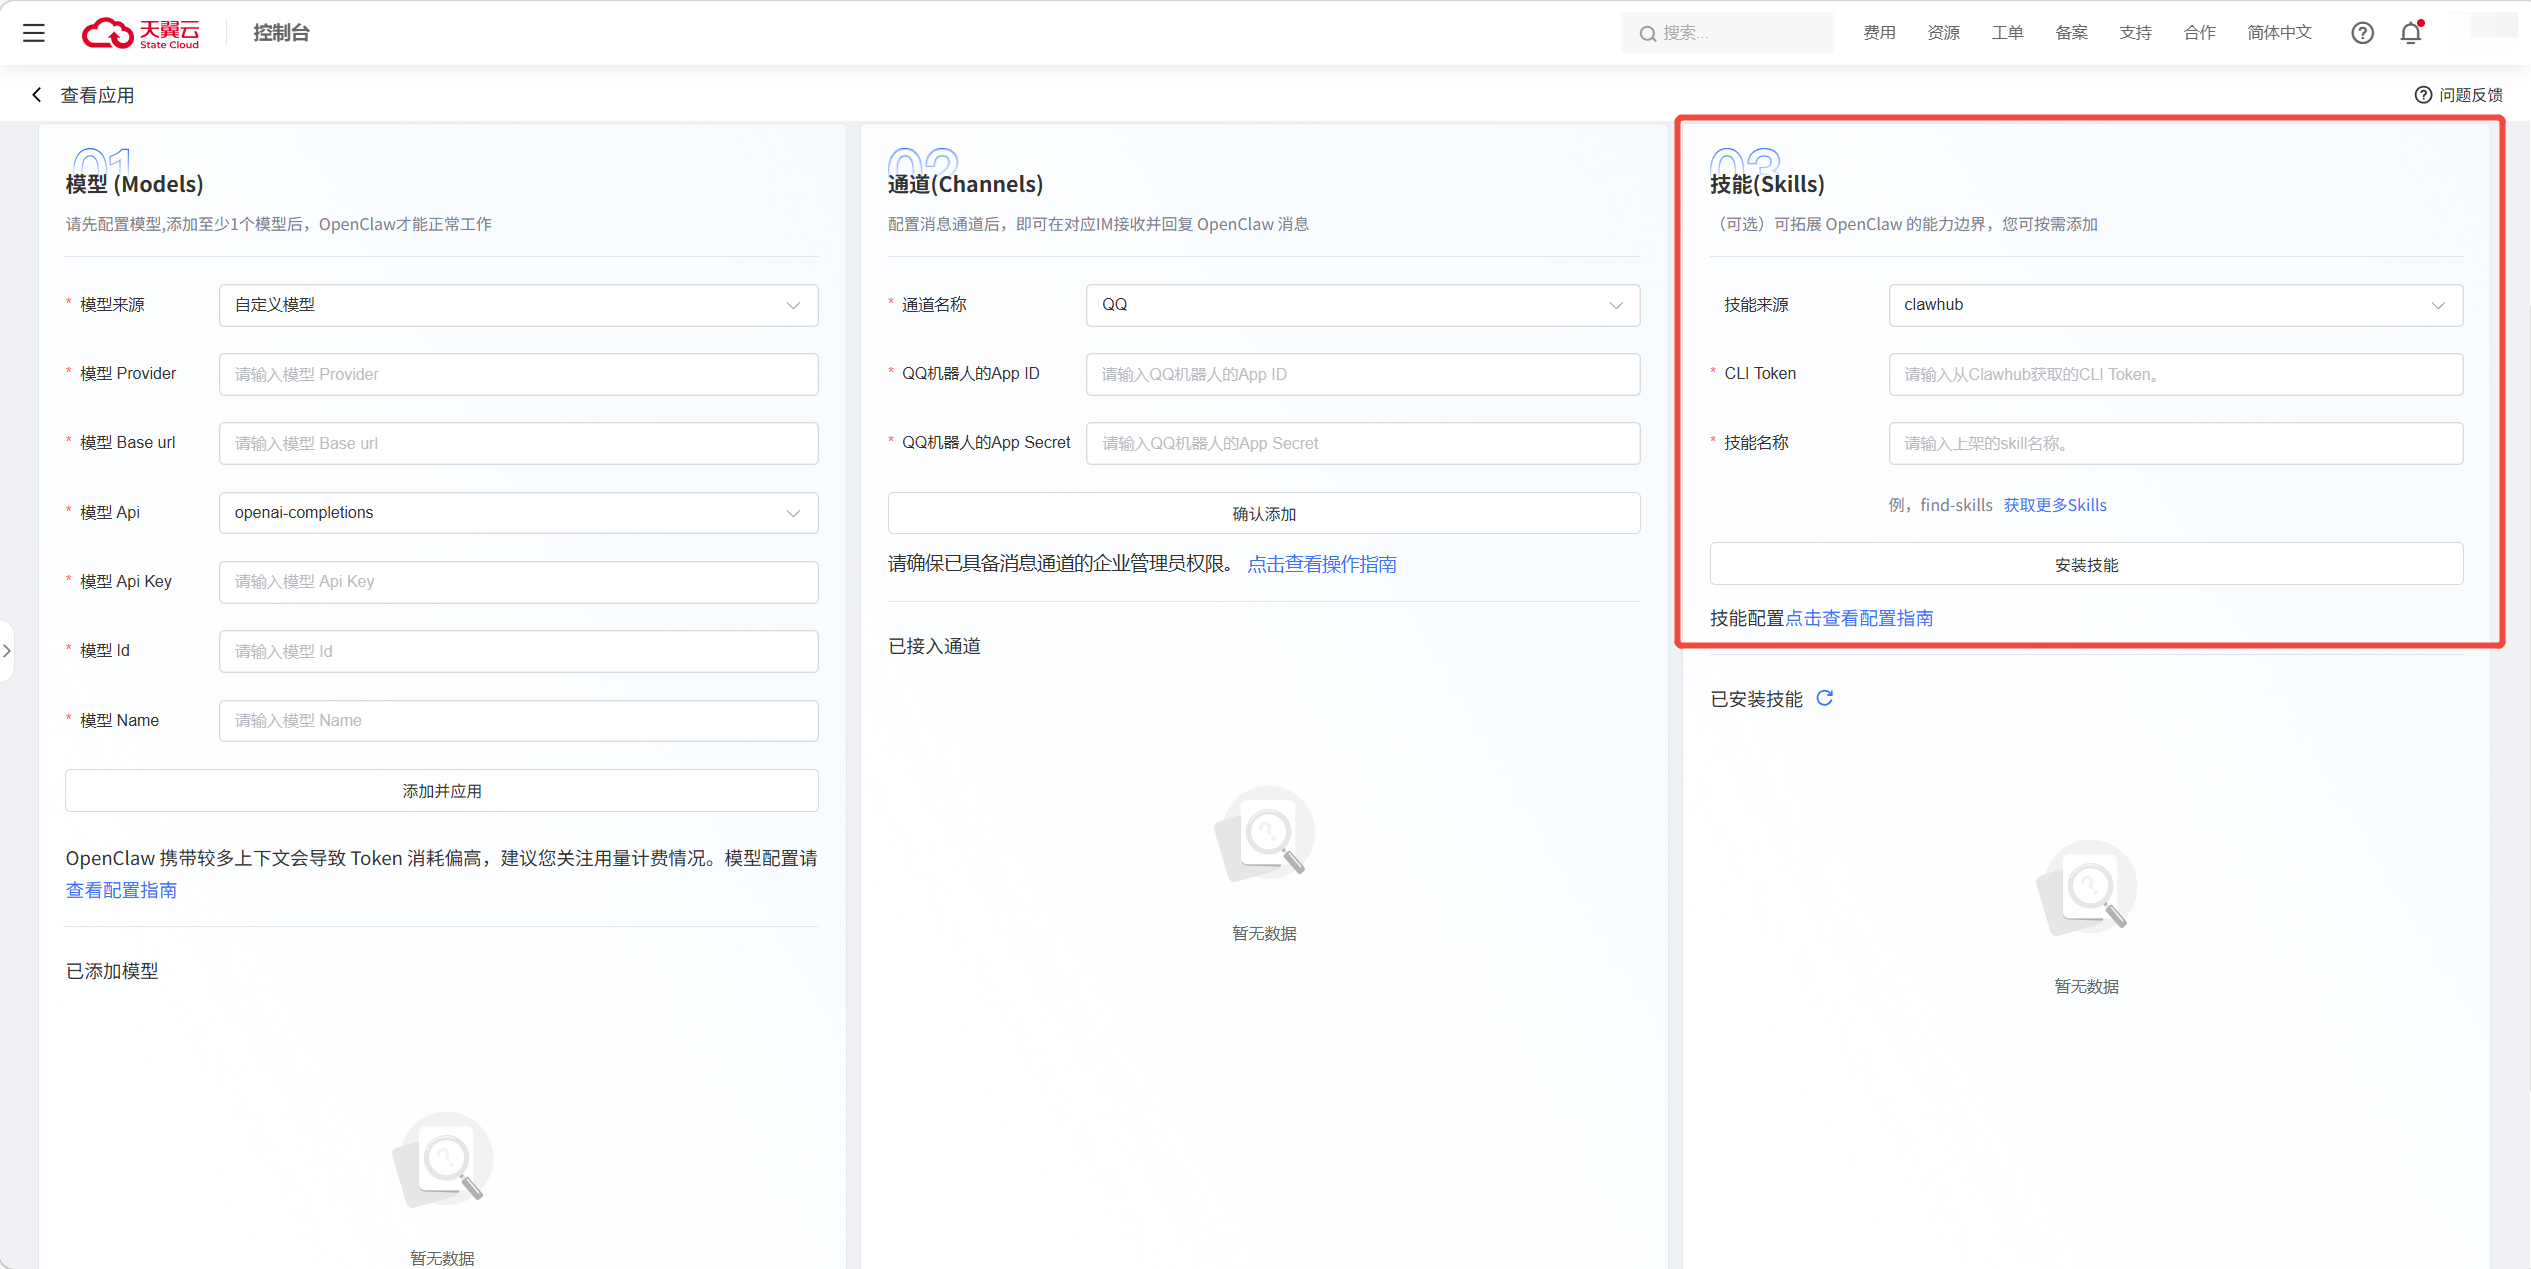Expand the 模型 Api dropdown
Screen dimensions: 2531x1269
(x=518, y=513)
